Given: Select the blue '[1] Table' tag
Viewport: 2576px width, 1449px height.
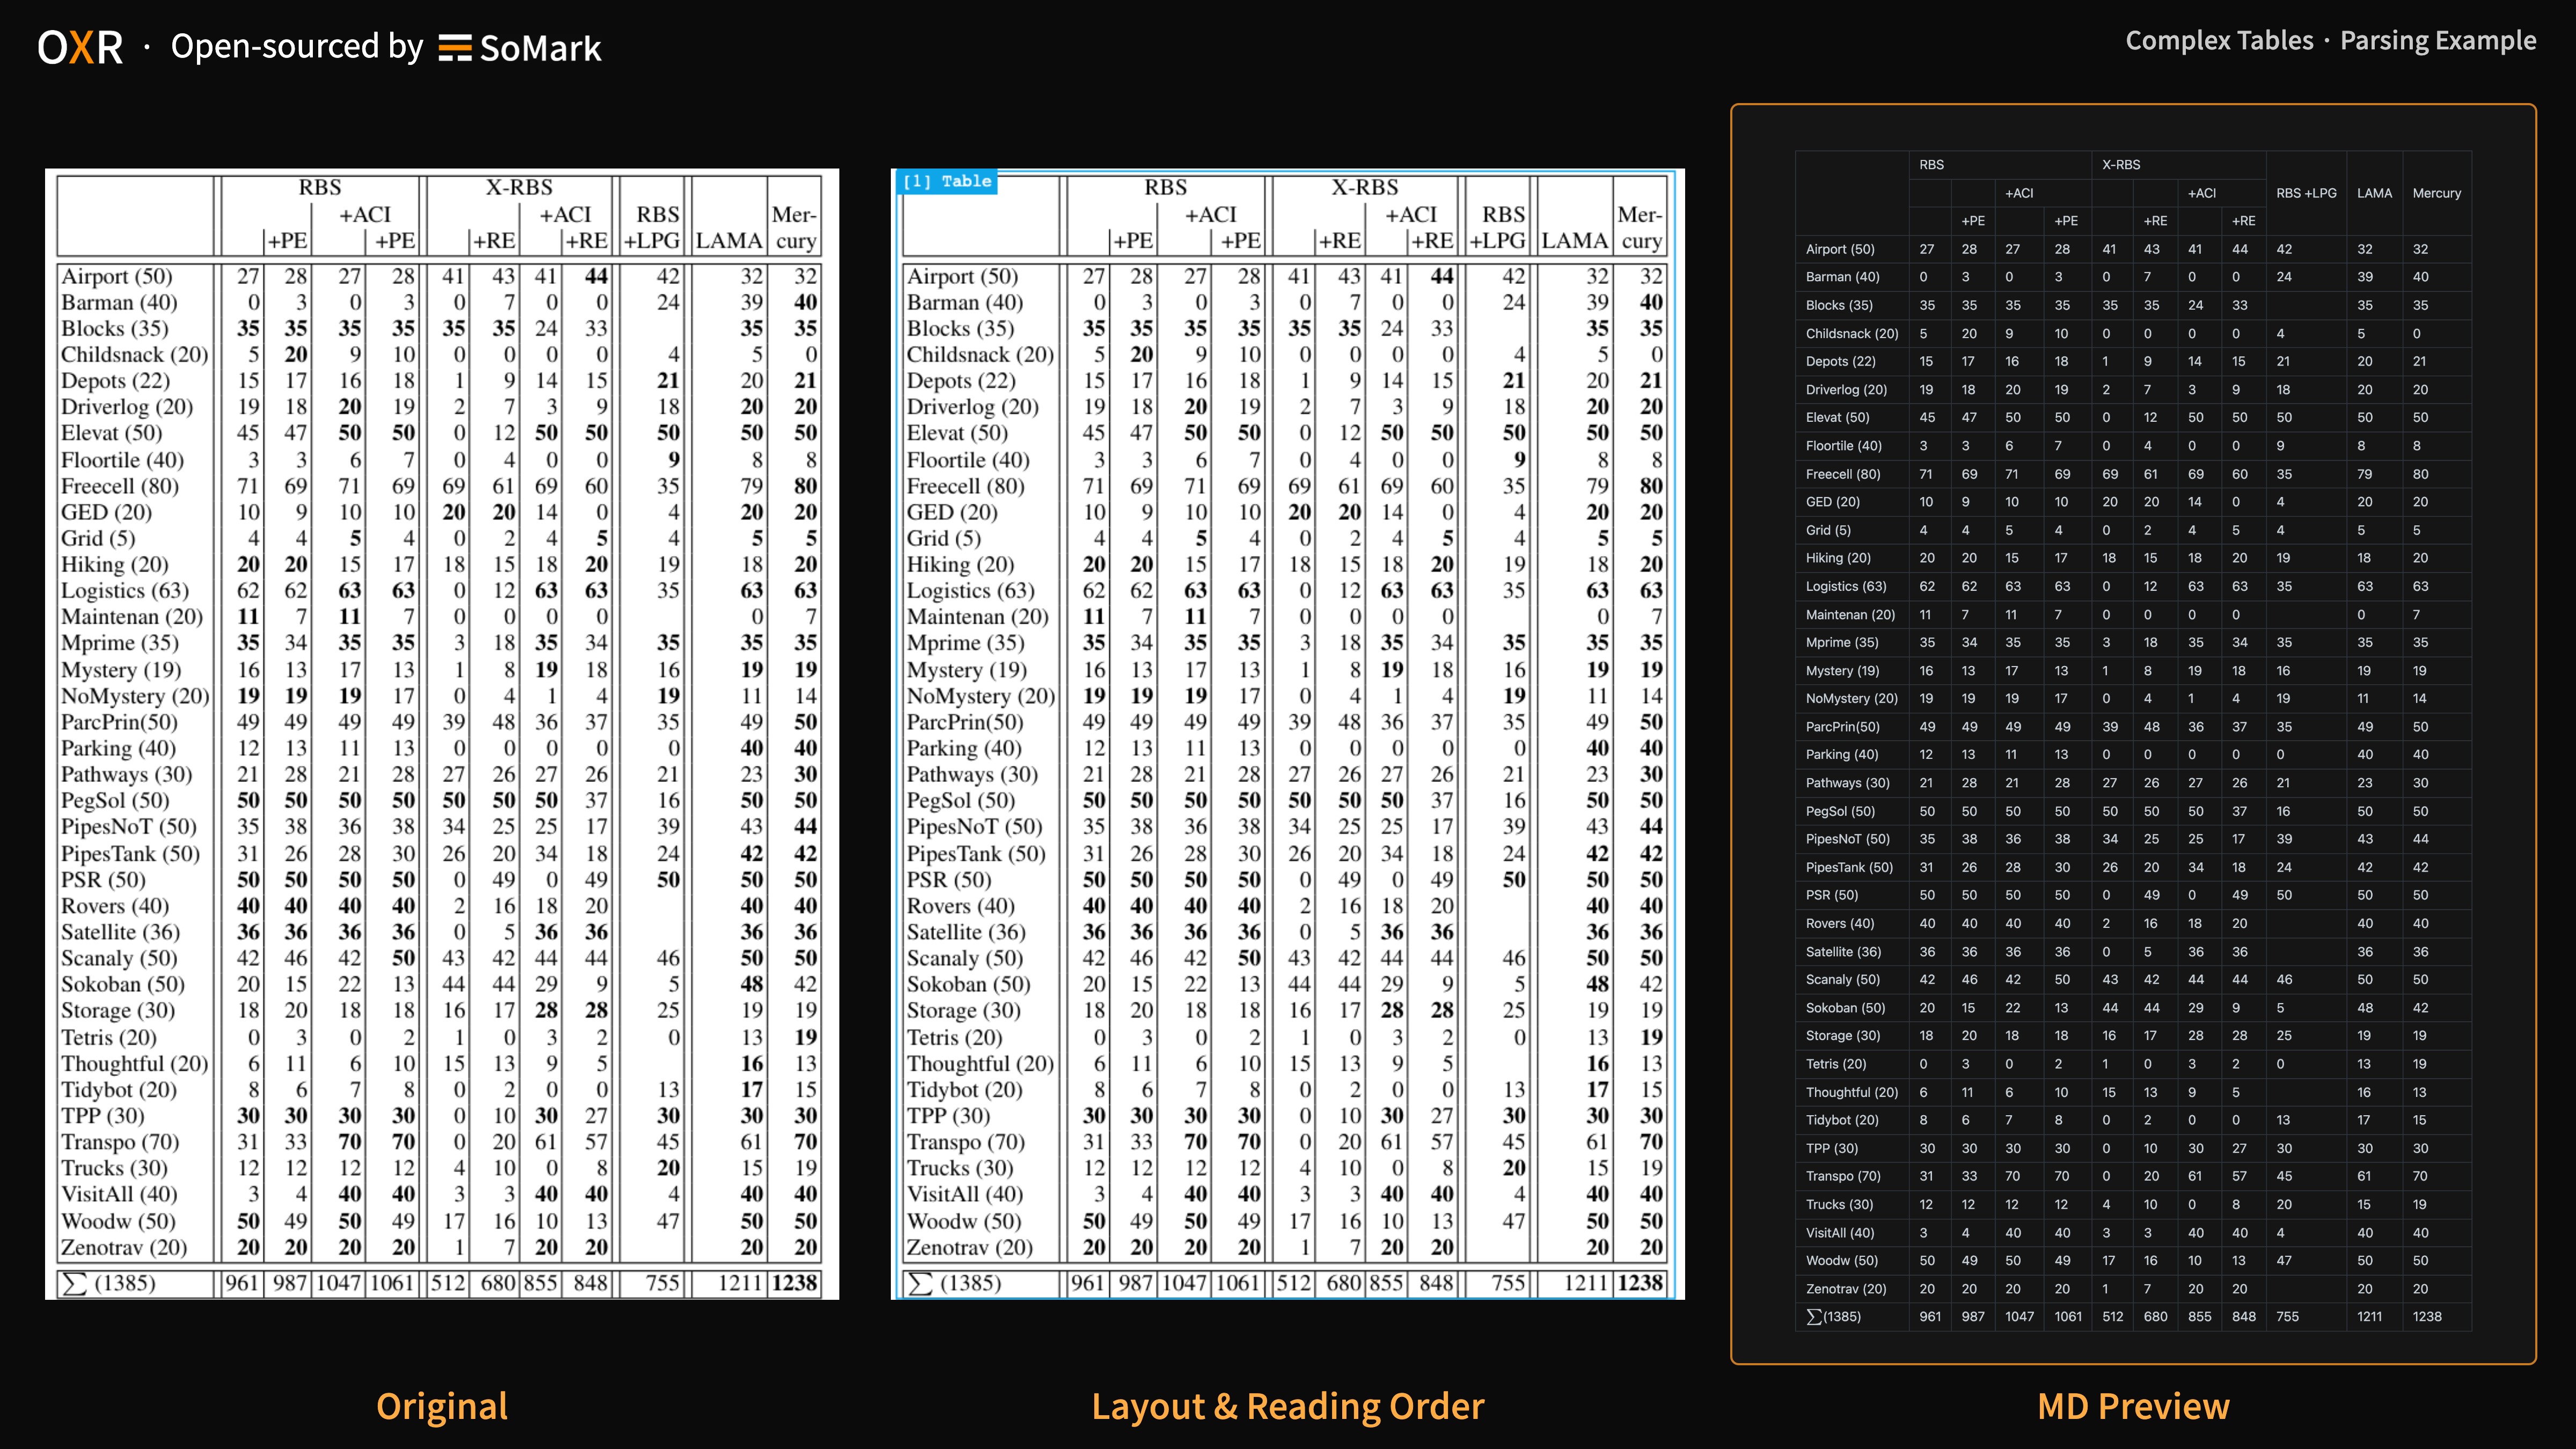Looking at the screenshot, I should 946,181.
